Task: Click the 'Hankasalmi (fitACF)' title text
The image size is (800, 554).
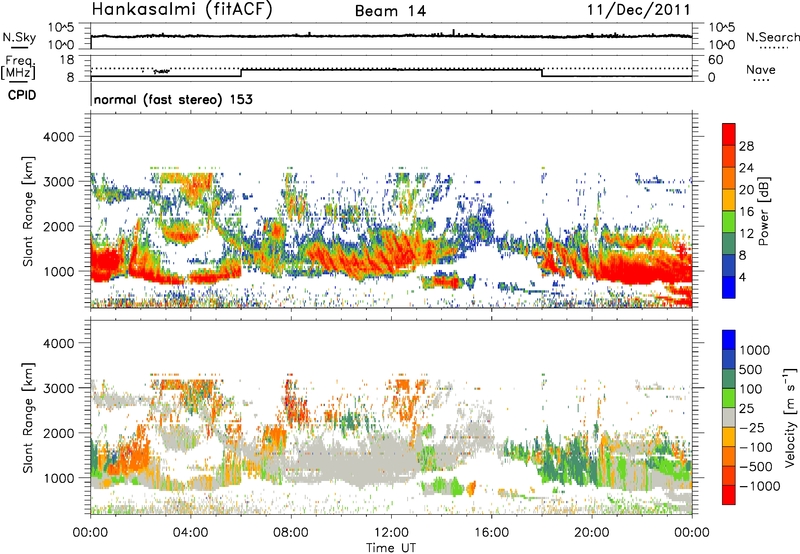Action: (182, 9)
